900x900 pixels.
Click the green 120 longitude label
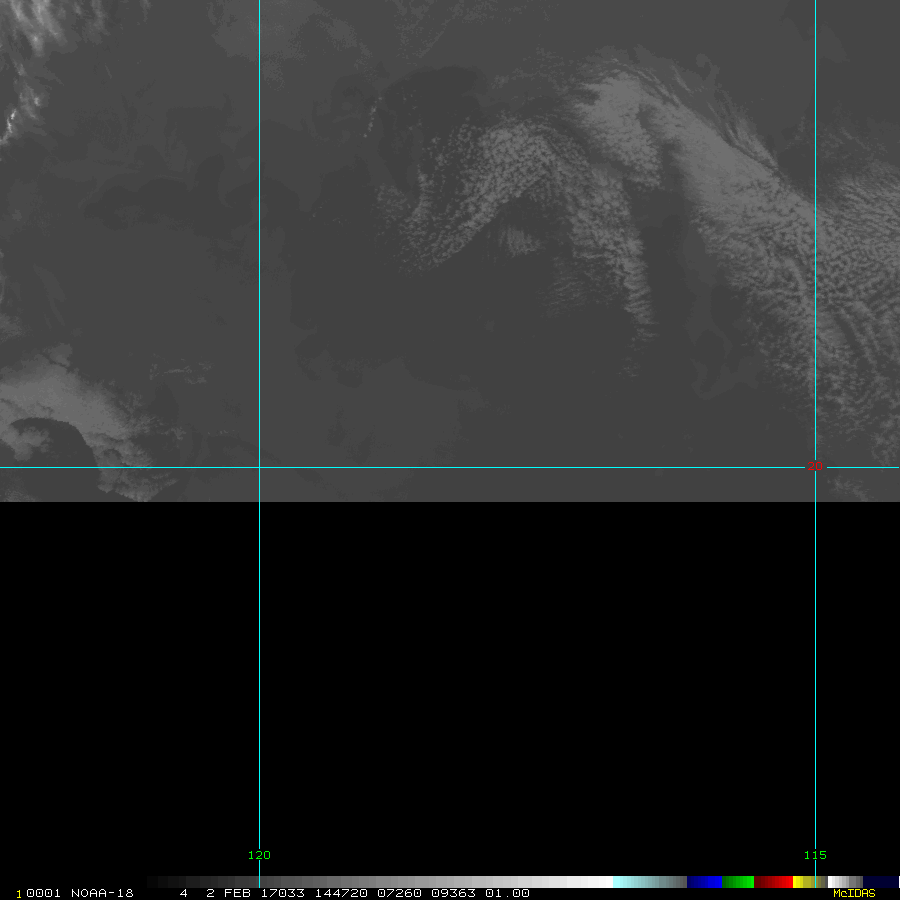(259, 855)
